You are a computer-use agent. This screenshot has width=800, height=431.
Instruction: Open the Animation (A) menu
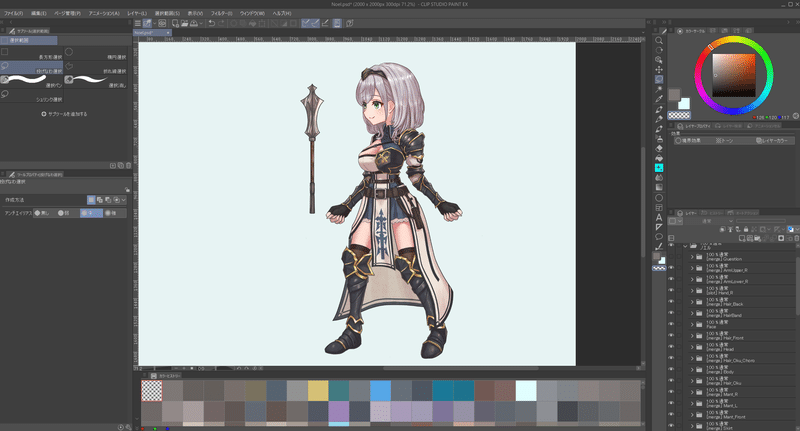104,13
